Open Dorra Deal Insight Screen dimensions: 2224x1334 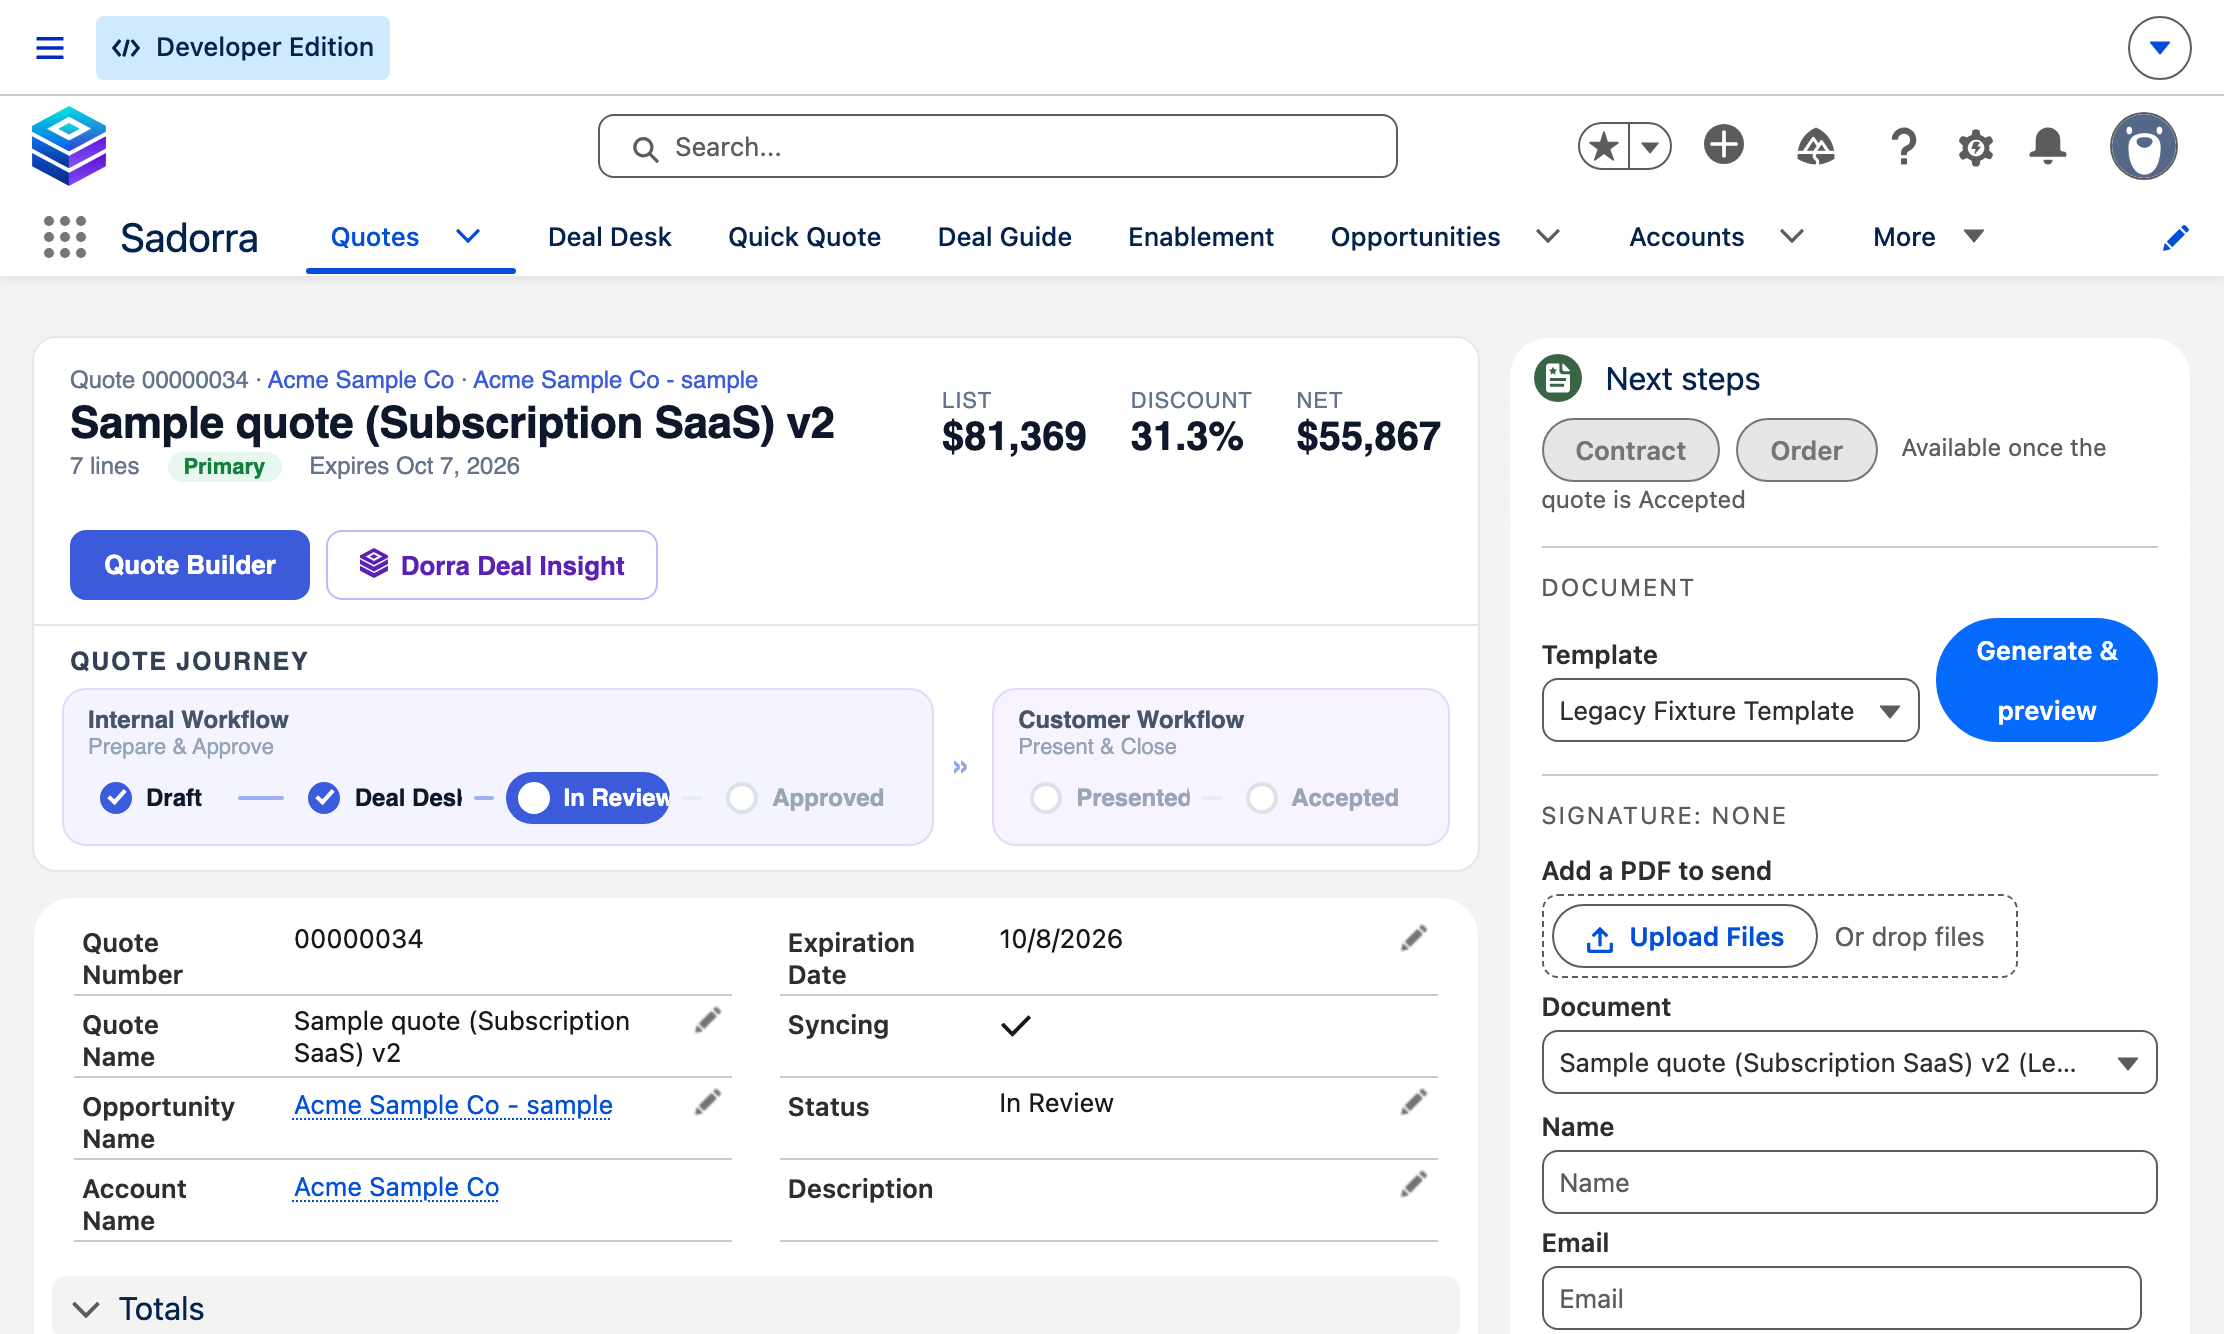[x=492, y=565]
